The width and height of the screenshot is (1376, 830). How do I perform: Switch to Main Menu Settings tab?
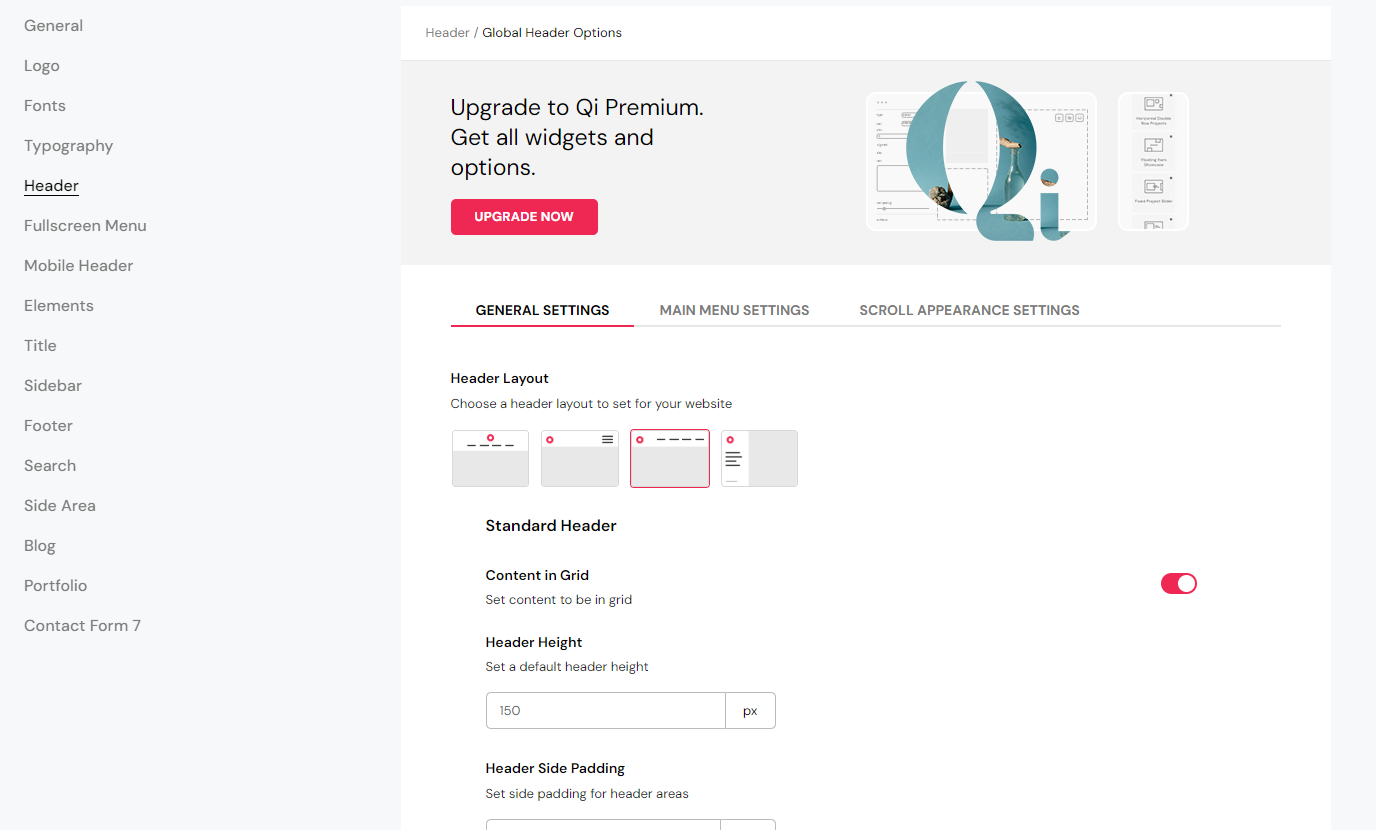(734, 310)
